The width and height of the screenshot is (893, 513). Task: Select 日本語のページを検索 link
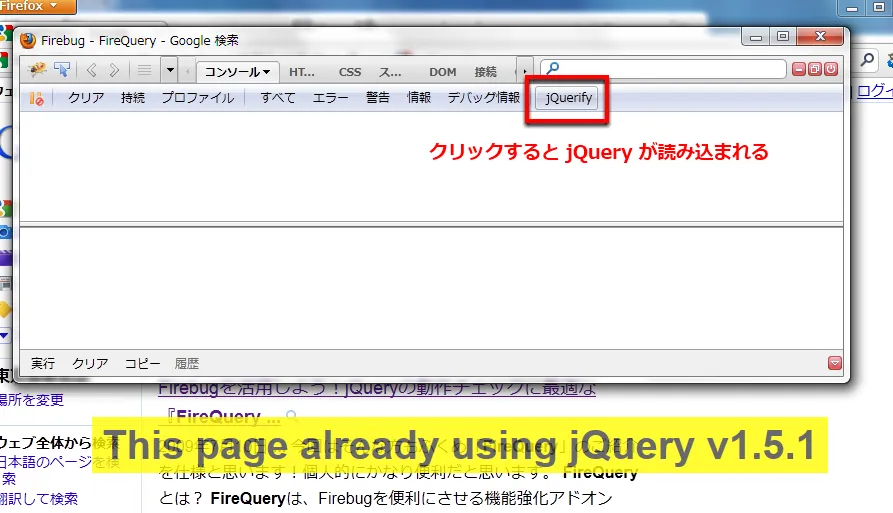click(59, 469)
